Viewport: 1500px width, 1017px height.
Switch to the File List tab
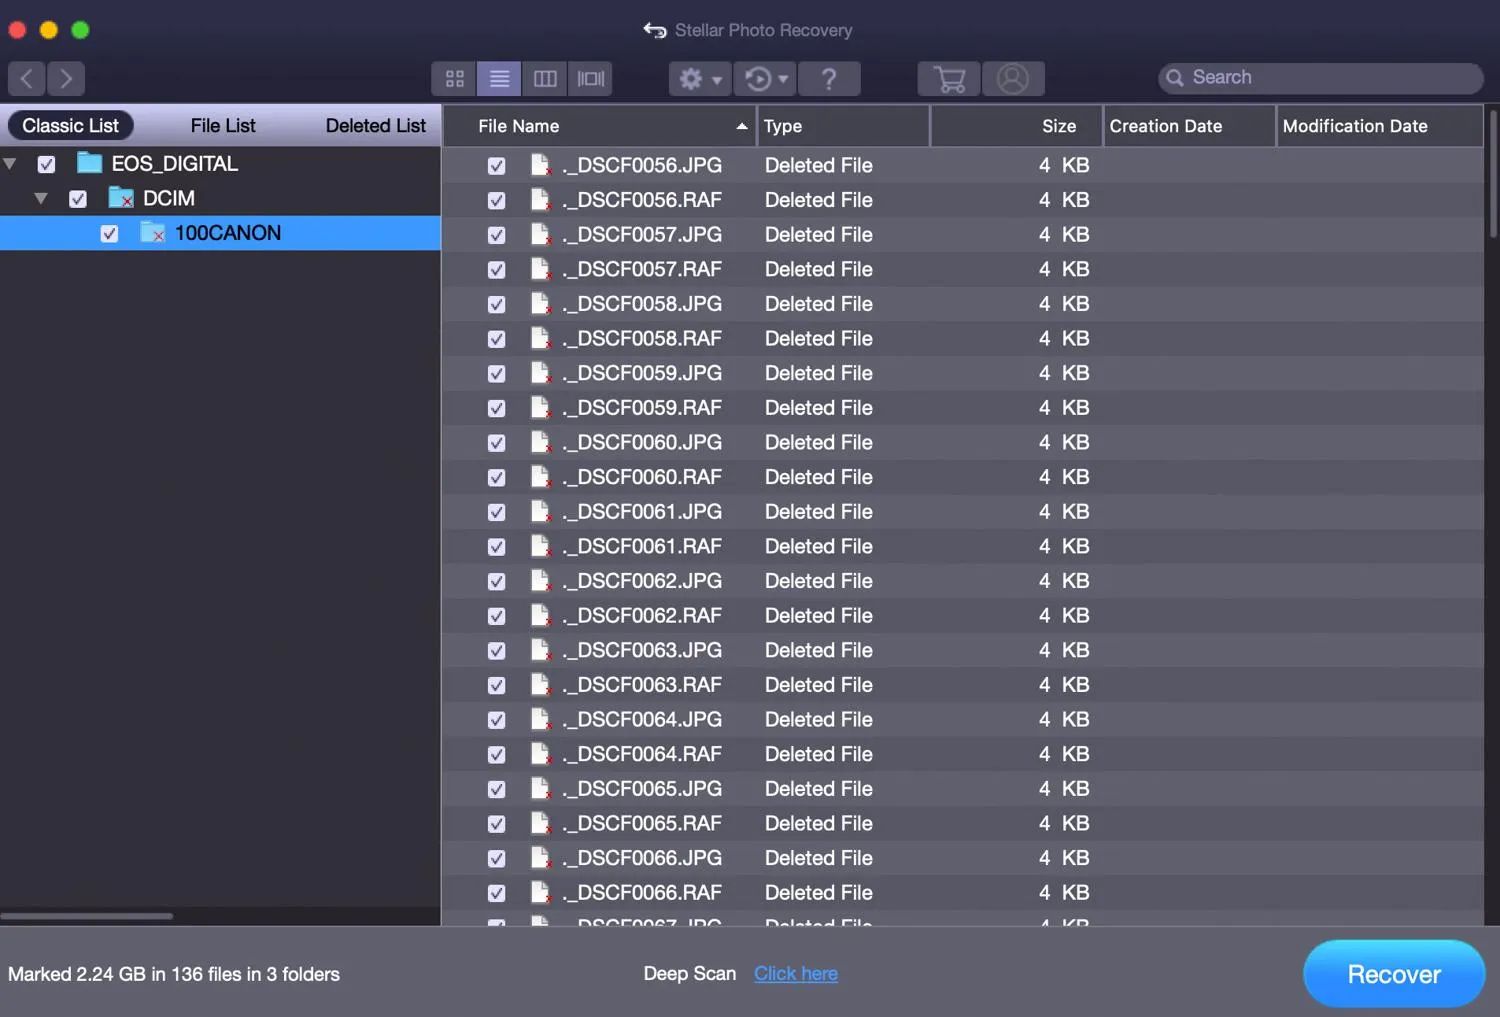(223, 126)
